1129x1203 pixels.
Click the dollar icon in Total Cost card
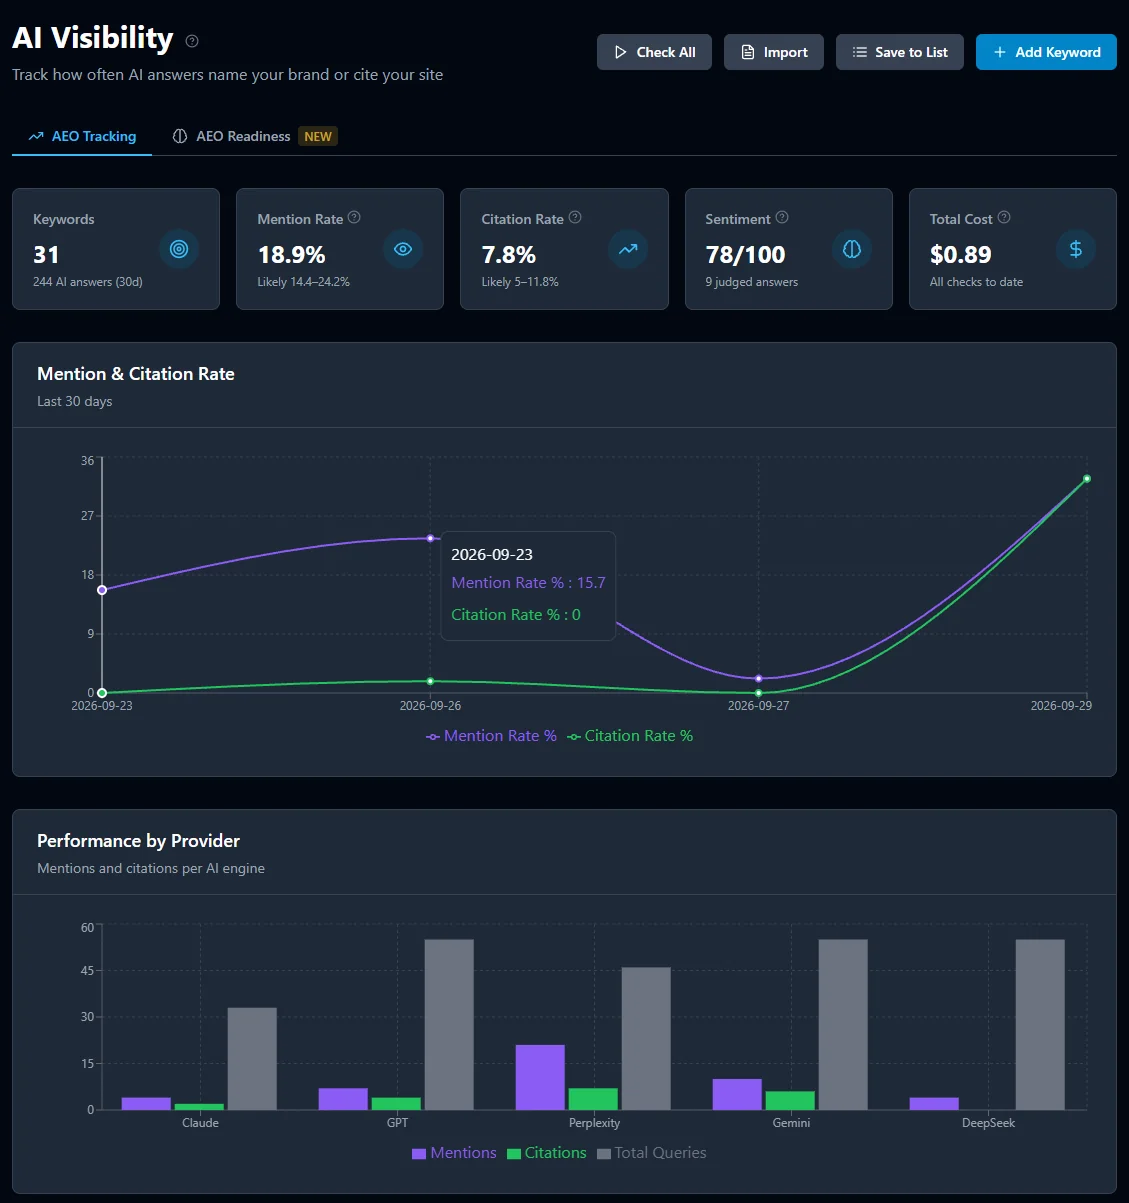1076,249
